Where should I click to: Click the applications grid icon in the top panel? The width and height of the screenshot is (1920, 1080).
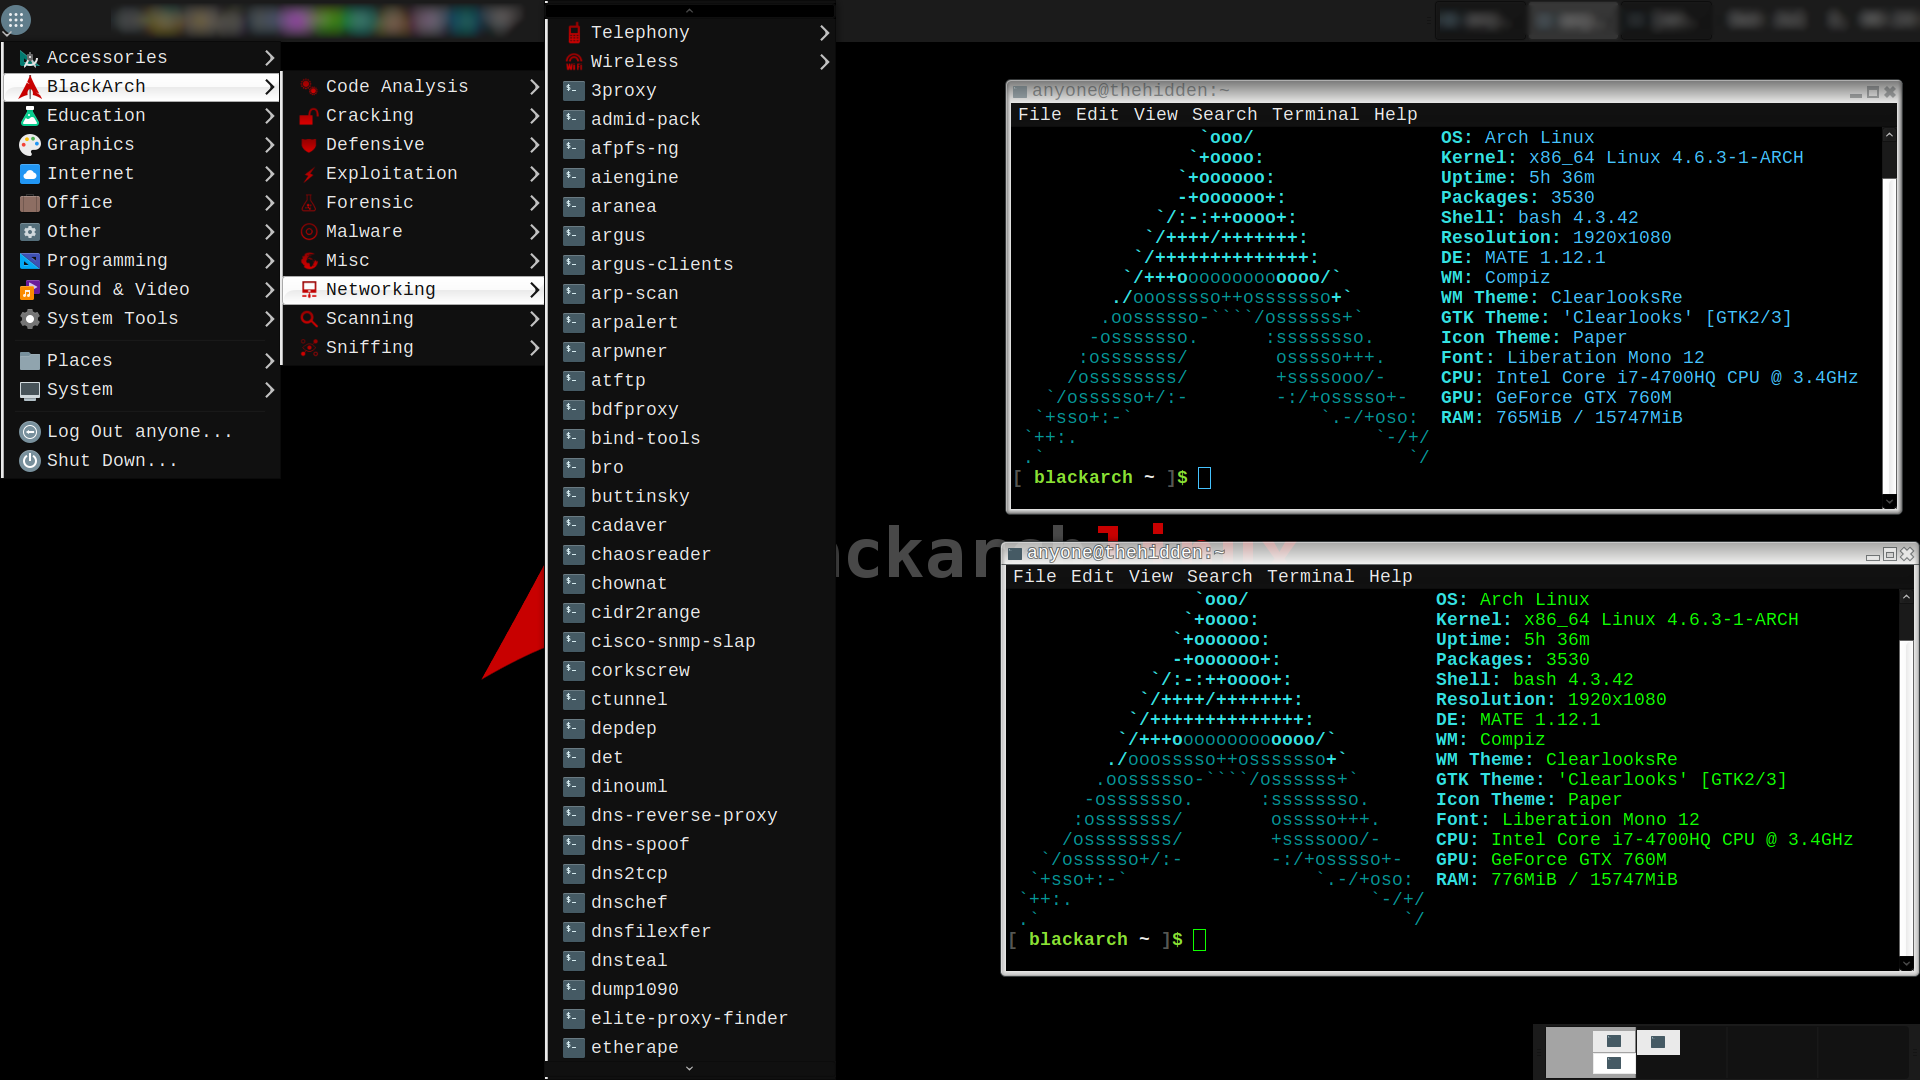click(16, 19)
